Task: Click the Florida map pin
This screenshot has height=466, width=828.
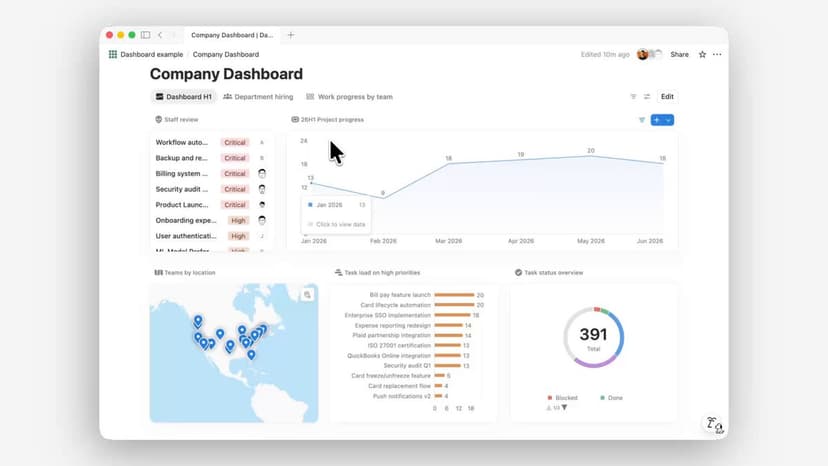Action: [x=251, y=354]
